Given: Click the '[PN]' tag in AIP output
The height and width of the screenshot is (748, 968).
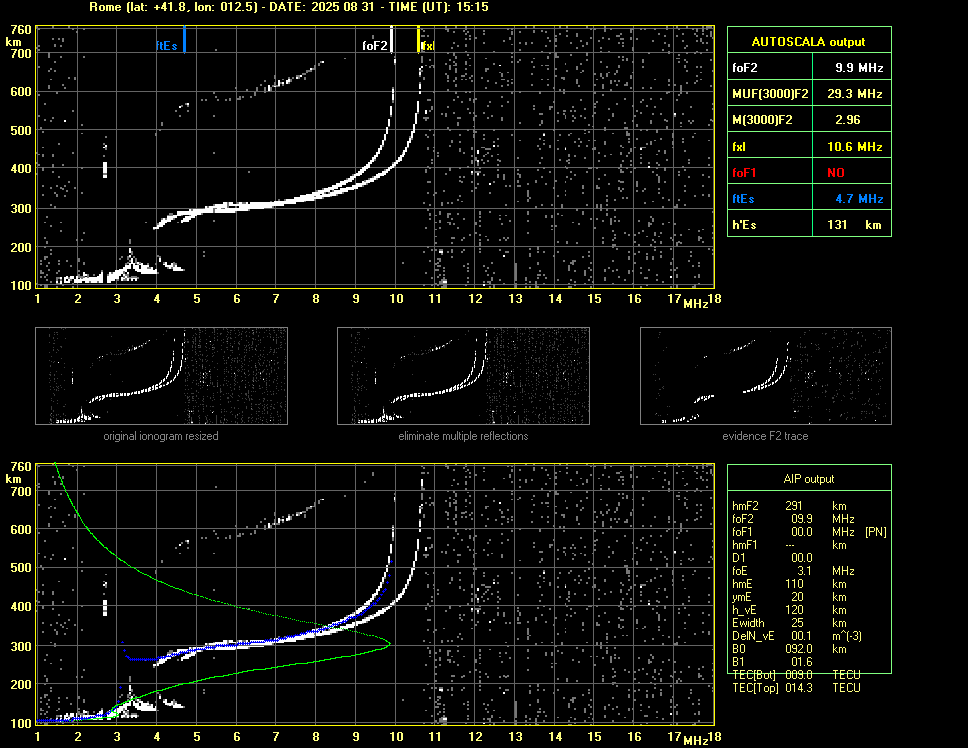Looking at the screenshot, I should click(x=875, y=532).
